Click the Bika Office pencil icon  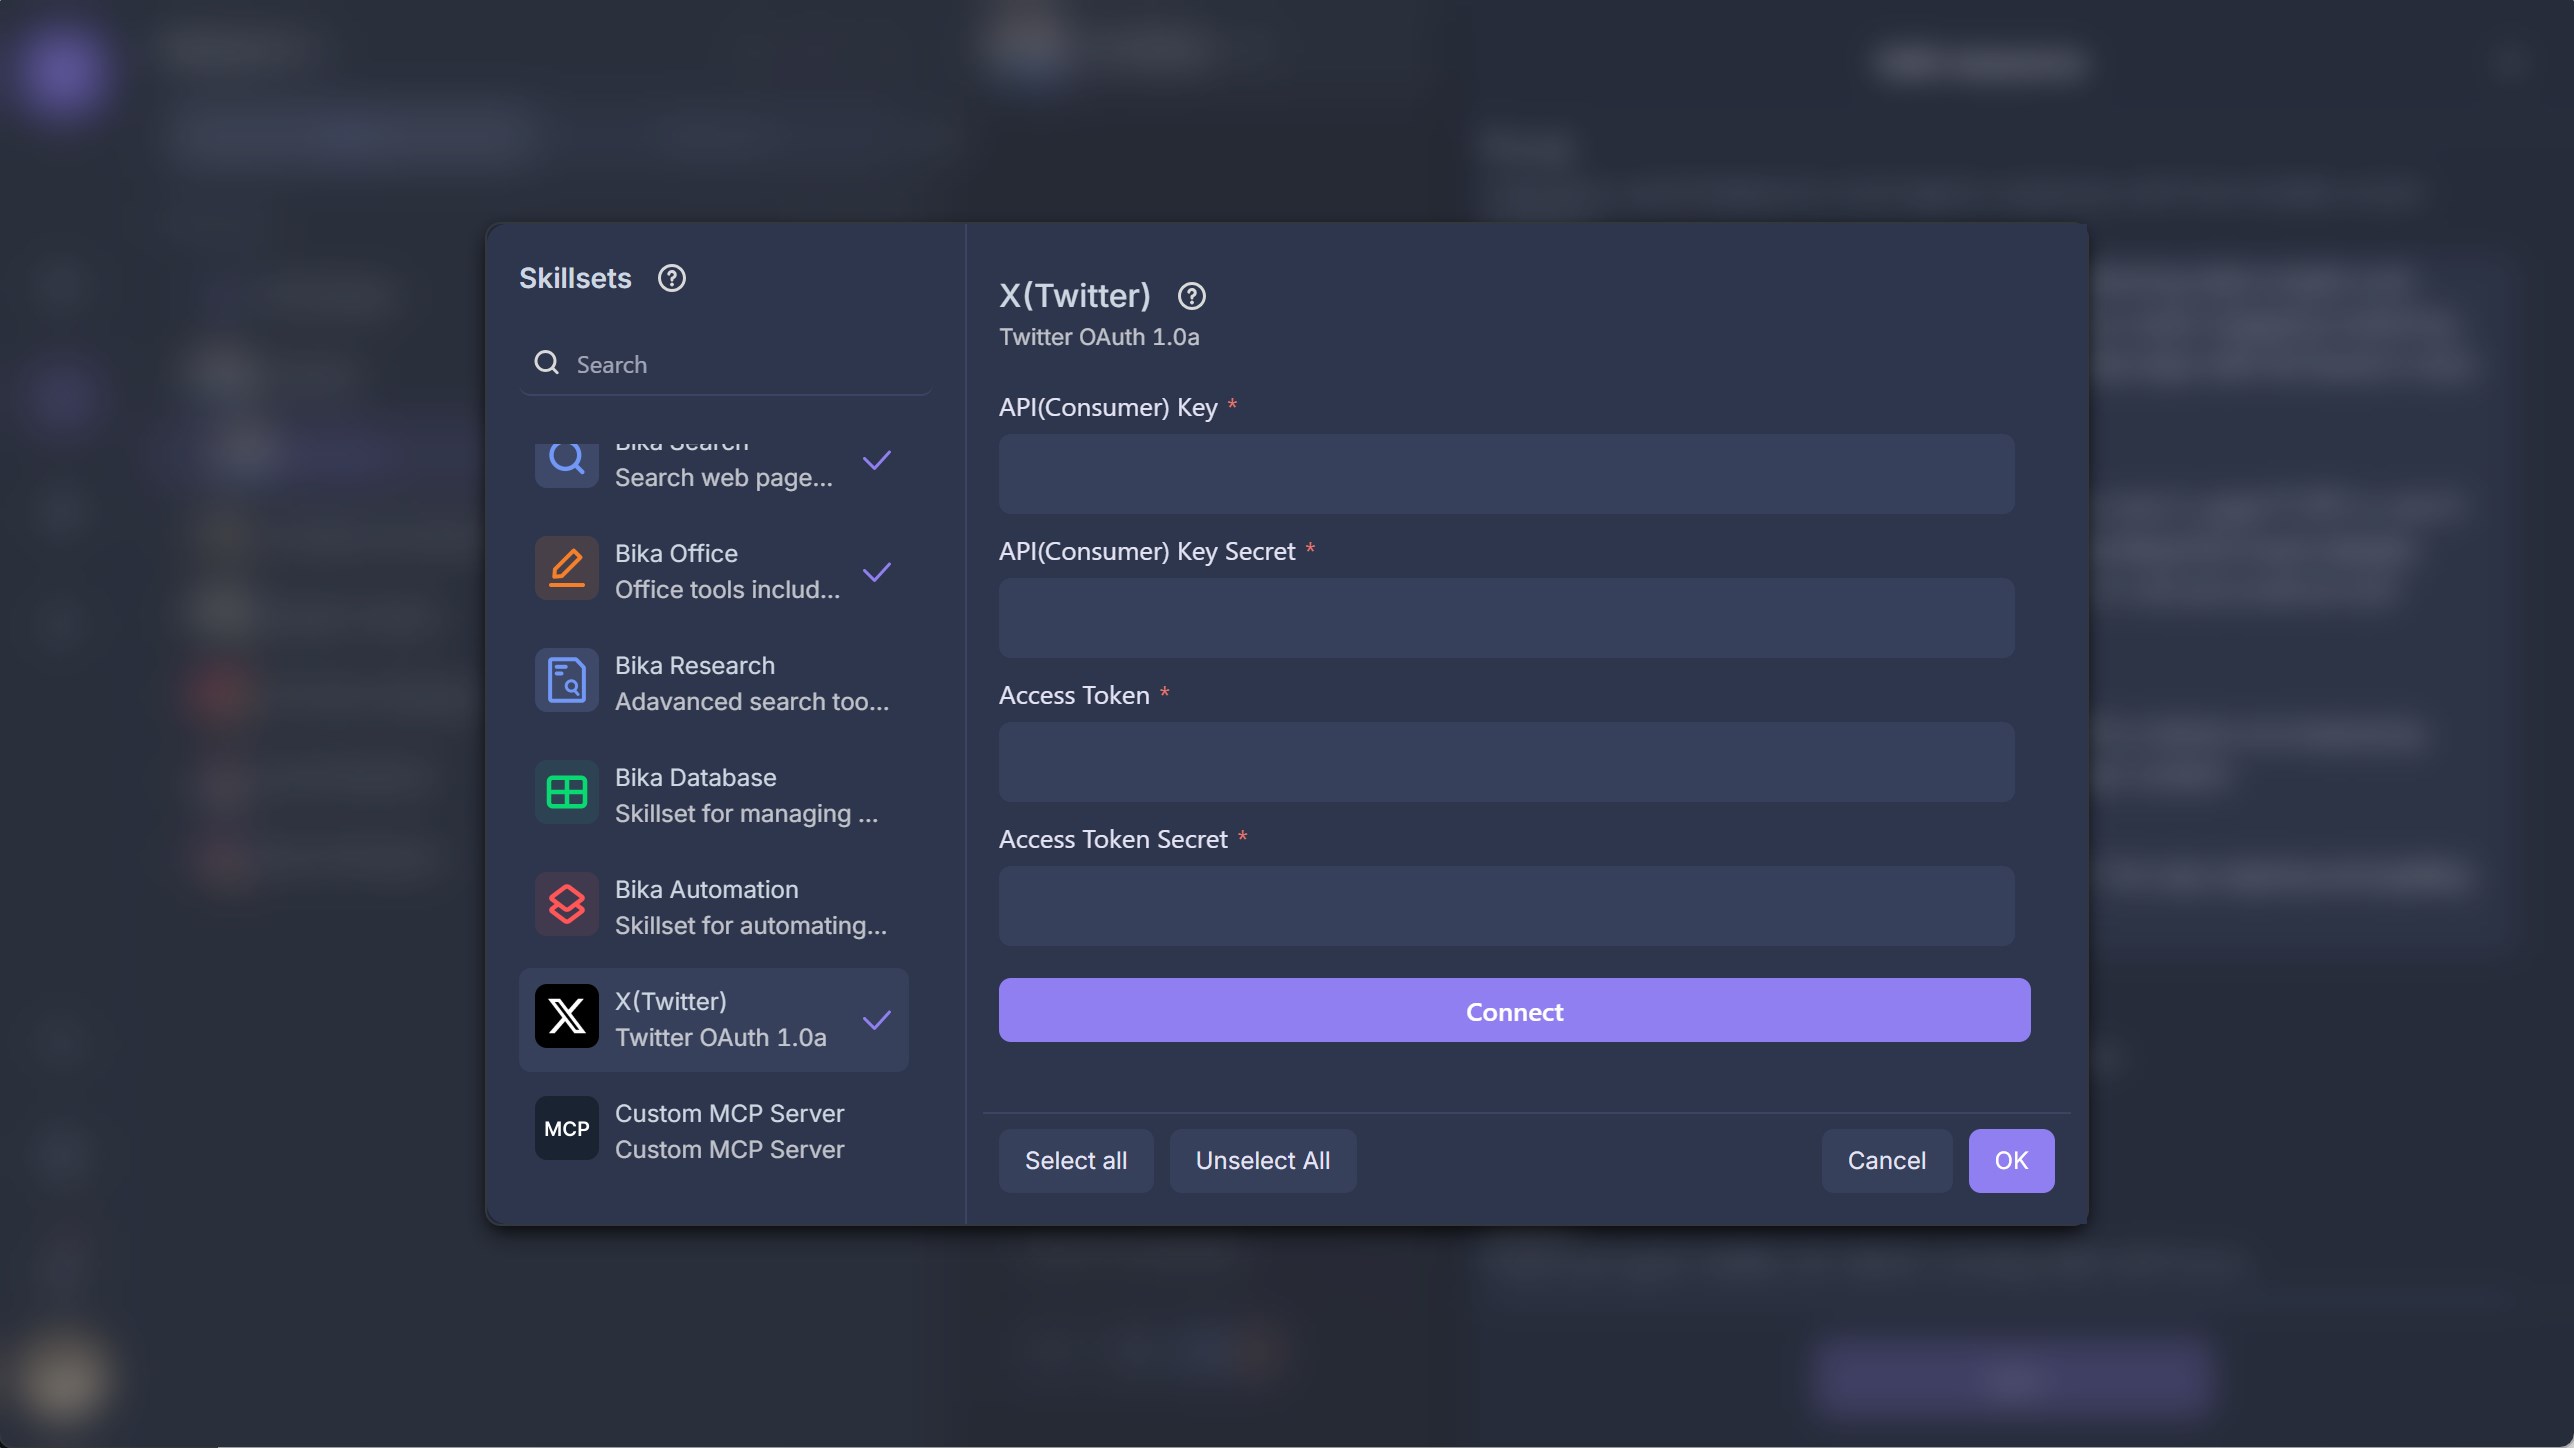(x=567, y=568)
